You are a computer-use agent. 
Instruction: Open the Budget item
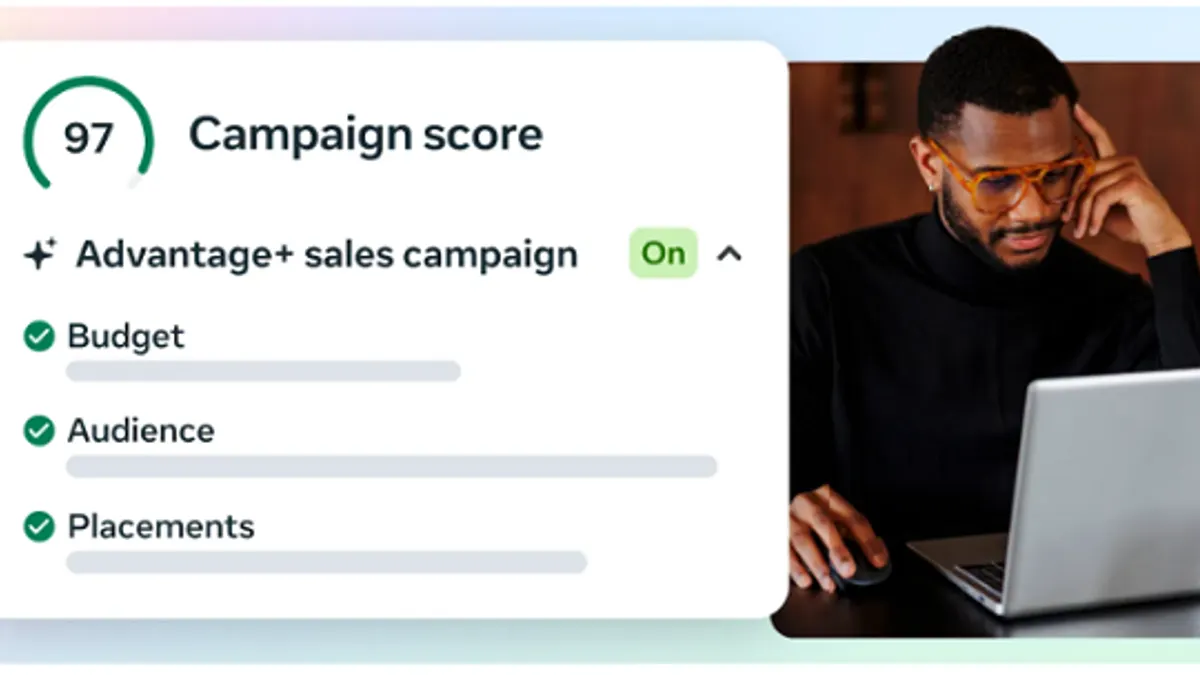pos(126,337)
